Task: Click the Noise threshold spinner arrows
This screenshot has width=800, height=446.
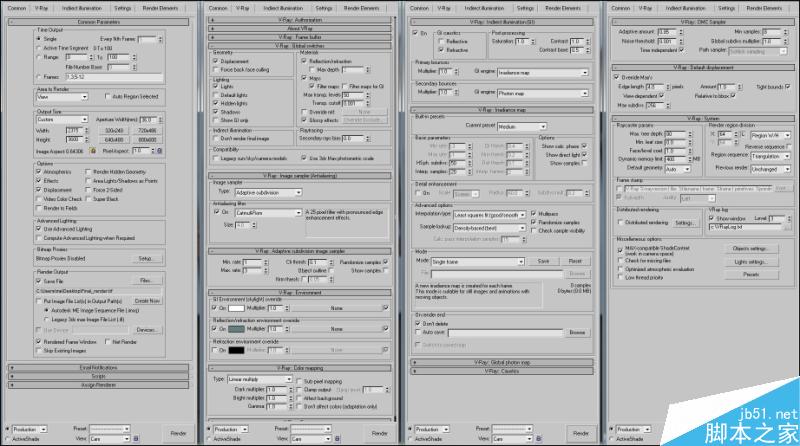Action: coord(681,41)
